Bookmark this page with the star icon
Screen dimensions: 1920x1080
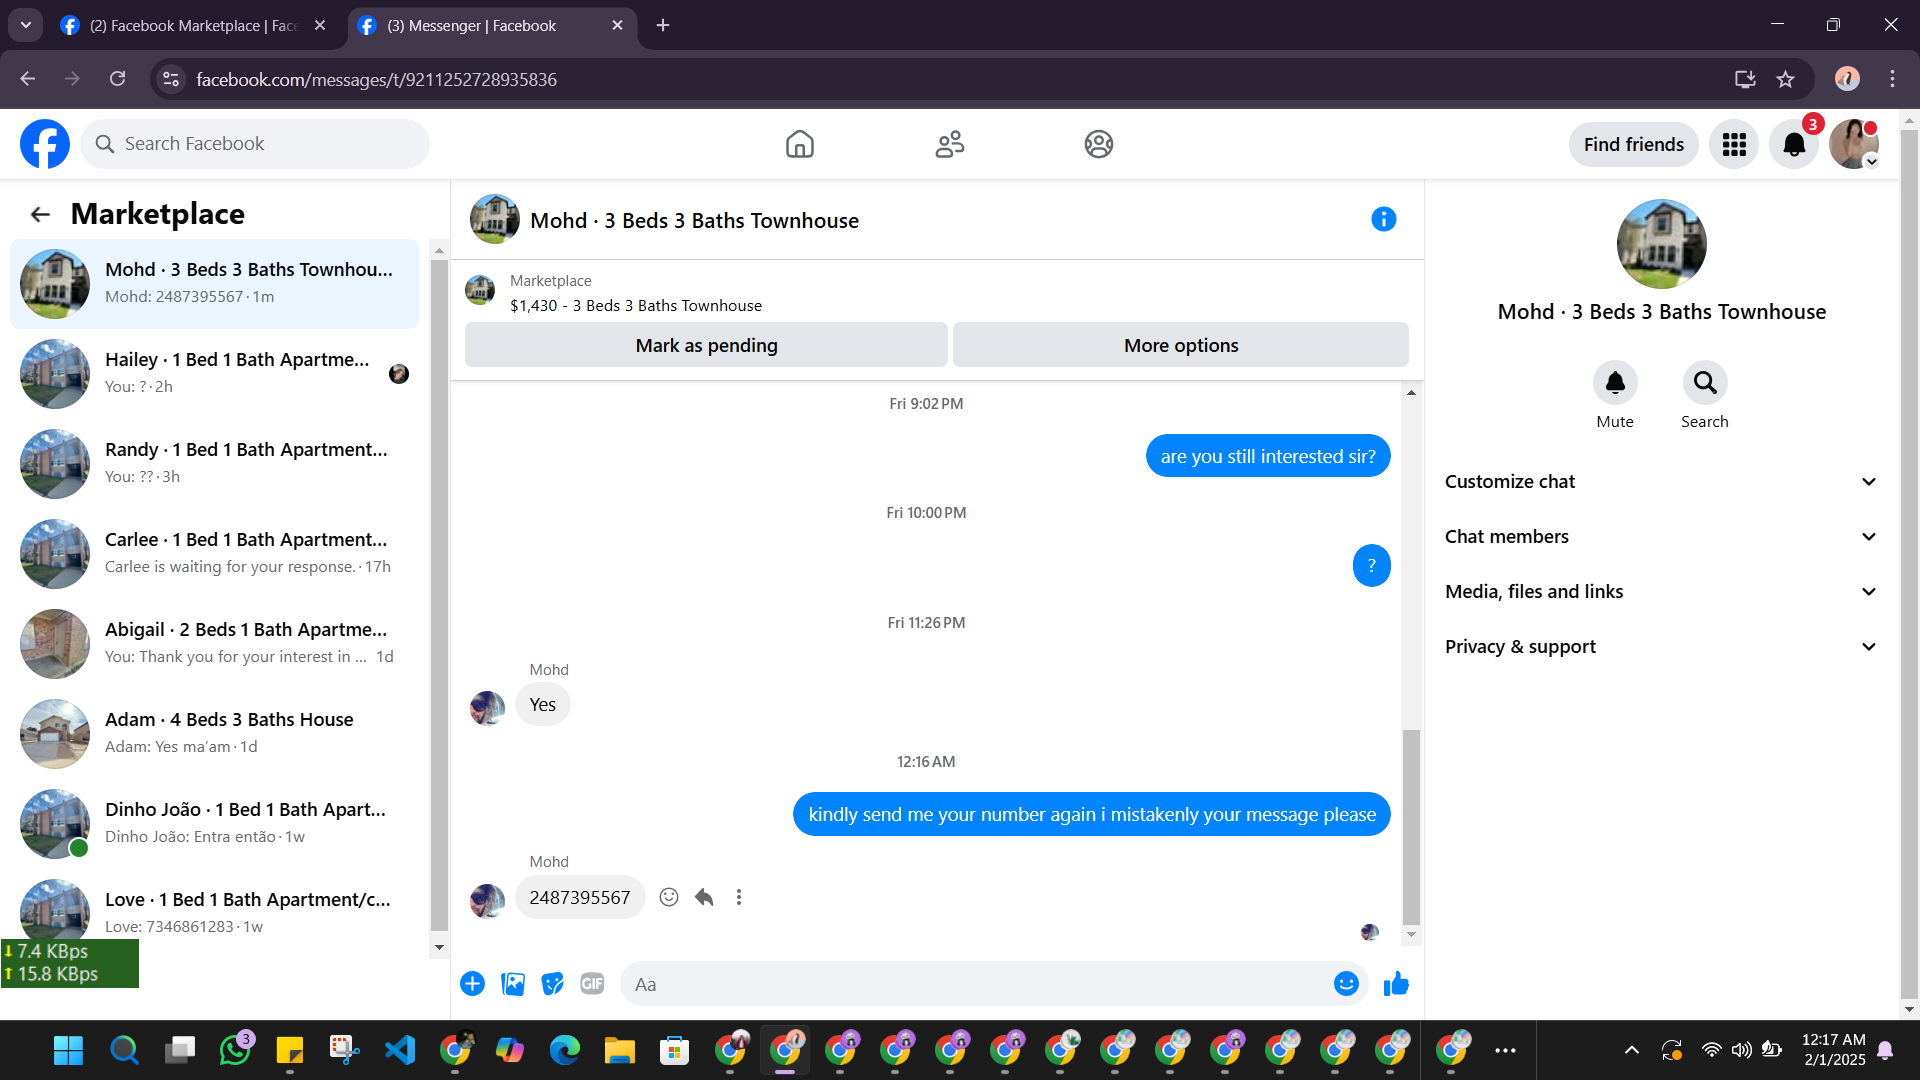point(1786,79)
